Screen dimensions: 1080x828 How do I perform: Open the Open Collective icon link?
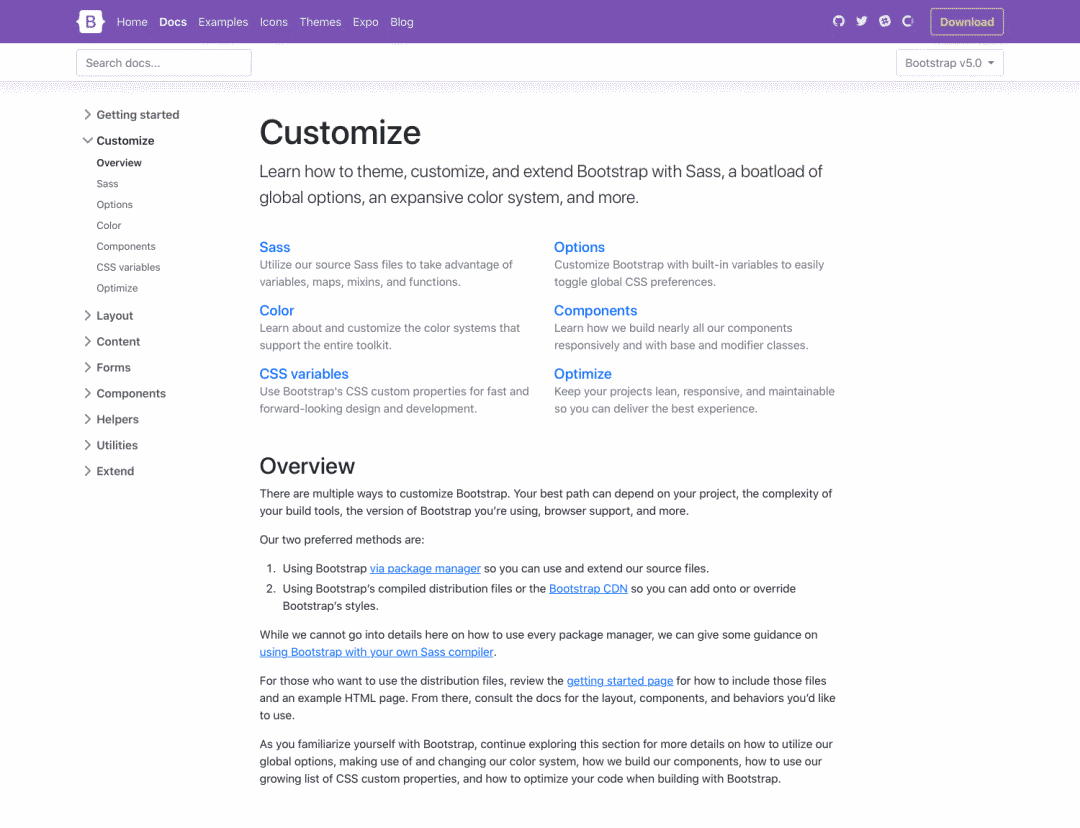tap(908, 21)
